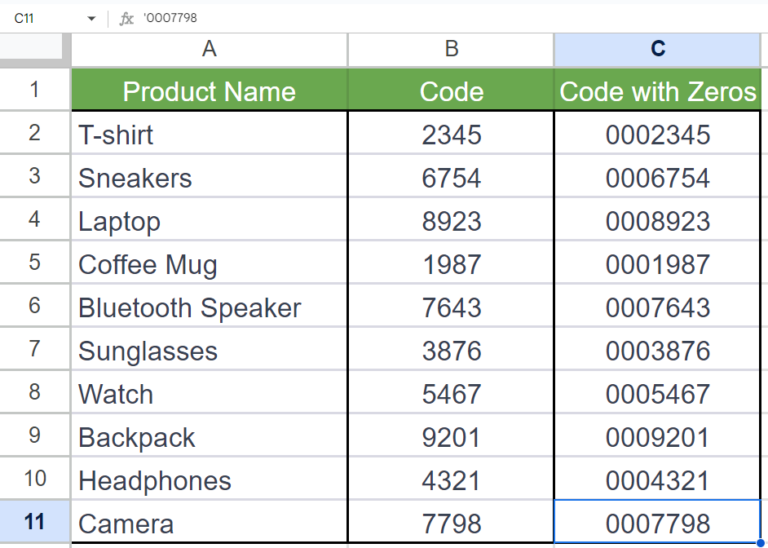Select column C header
Screen dimensions: 768x548
pyautogui.click(x=657, y=49)
